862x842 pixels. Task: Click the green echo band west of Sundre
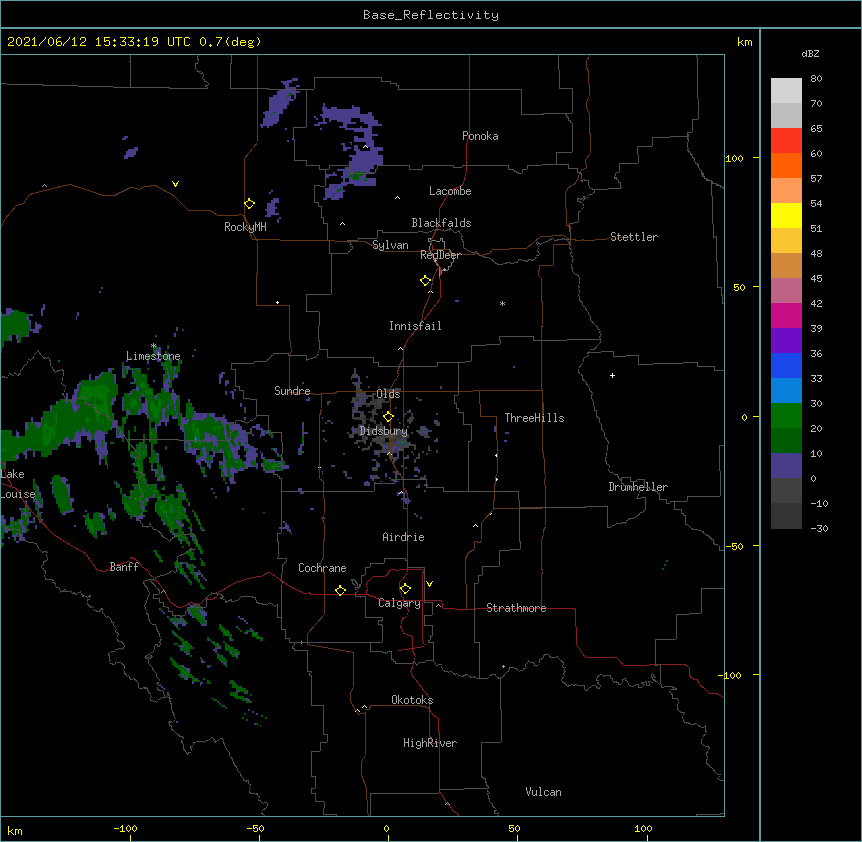point(143,423)
